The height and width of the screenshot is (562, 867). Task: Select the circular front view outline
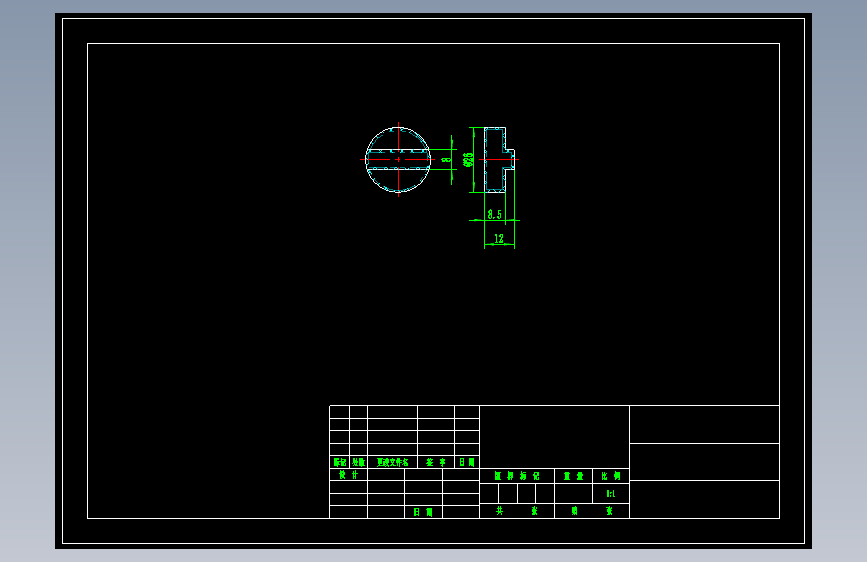(x=398, y=160)
